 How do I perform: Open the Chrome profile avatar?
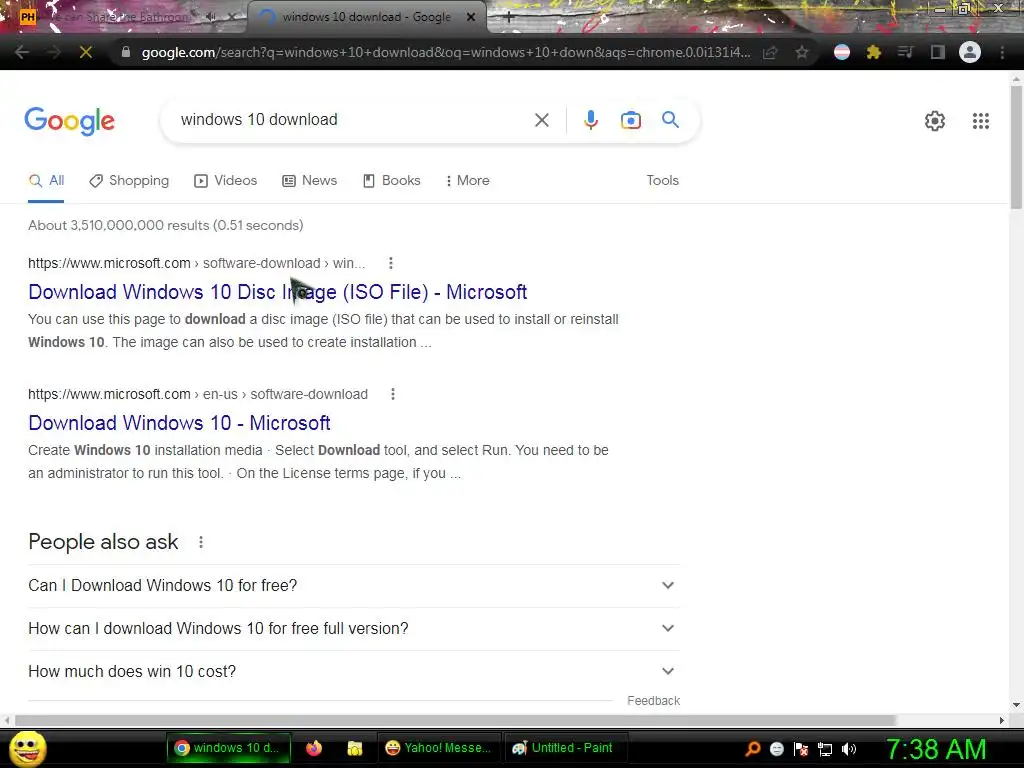point(970,52)
